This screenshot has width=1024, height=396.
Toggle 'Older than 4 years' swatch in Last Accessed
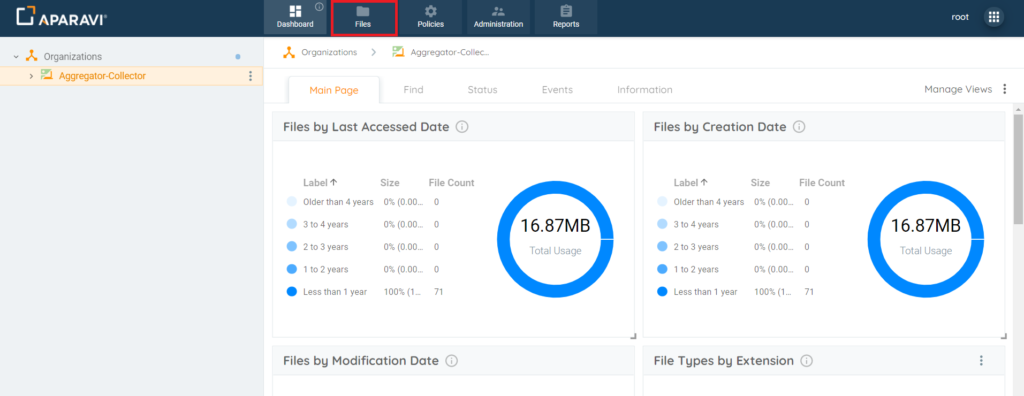tap(292, 202)
